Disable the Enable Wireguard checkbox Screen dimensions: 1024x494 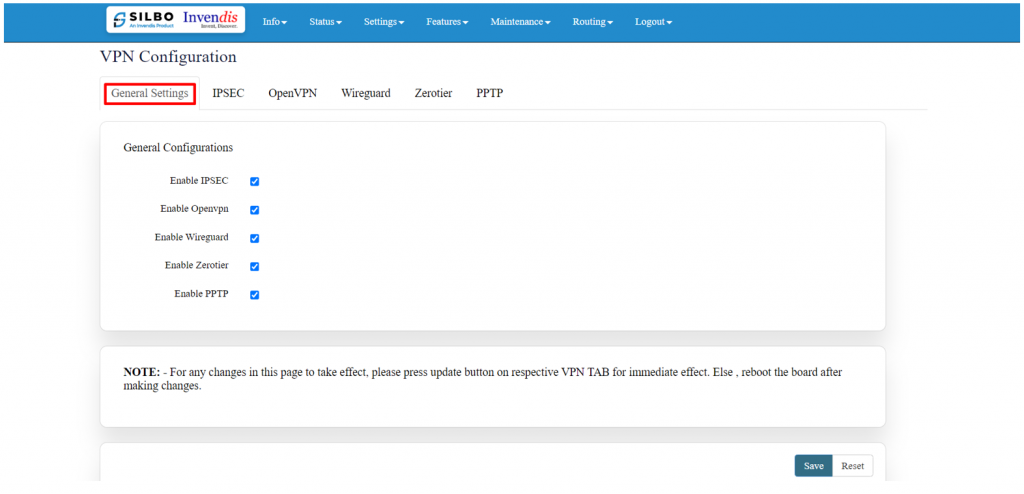tap(255, 238)
